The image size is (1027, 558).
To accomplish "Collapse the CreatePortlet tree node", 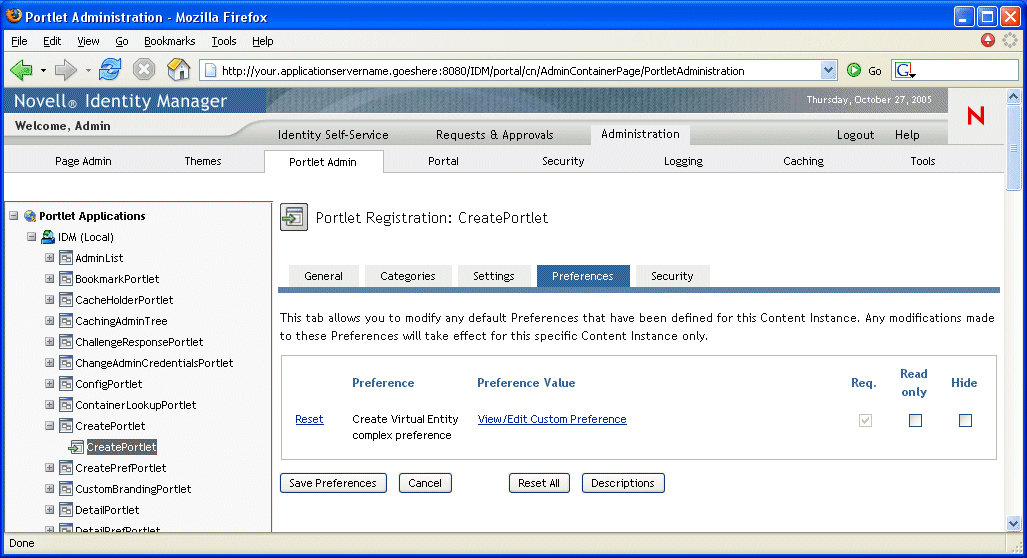I will click(x=50, y=426).
